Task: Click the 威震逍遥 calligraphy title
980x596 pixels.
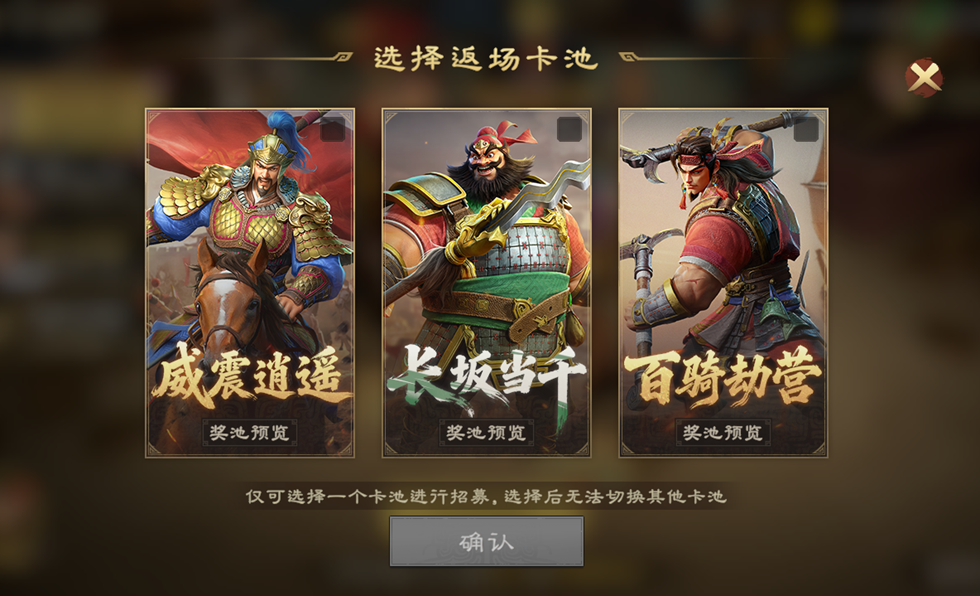Action: click(x=249, y=378)
